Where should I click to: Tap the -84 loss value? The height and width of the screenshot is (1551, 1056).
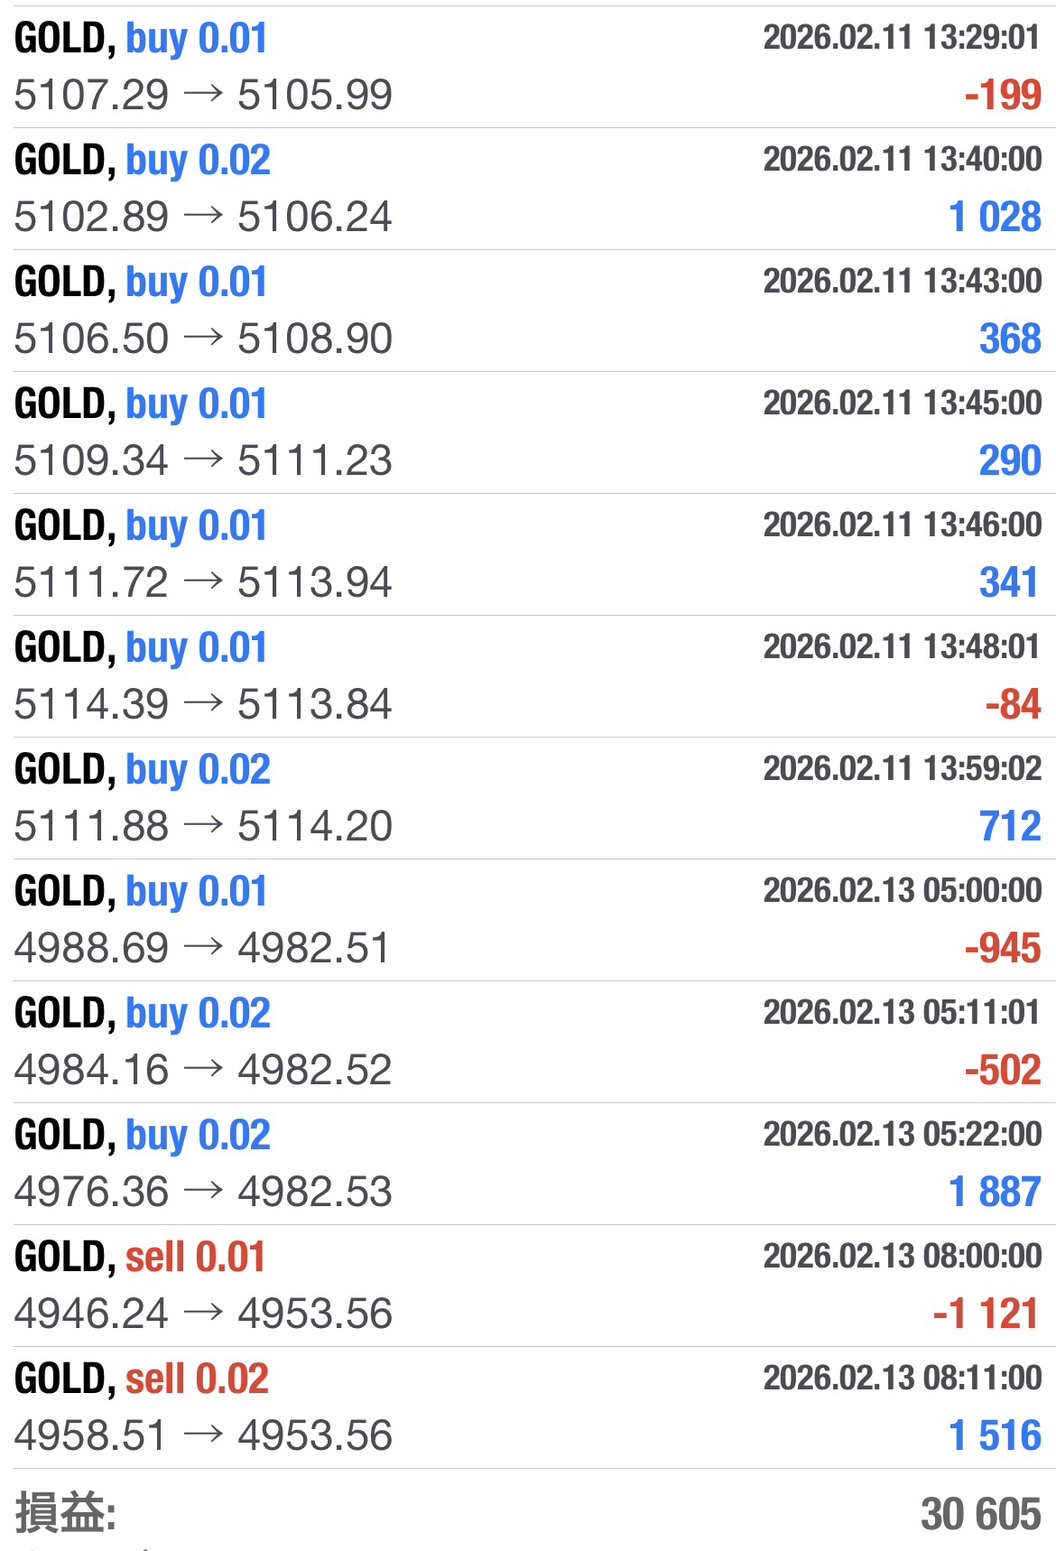tap(1012, 705)
